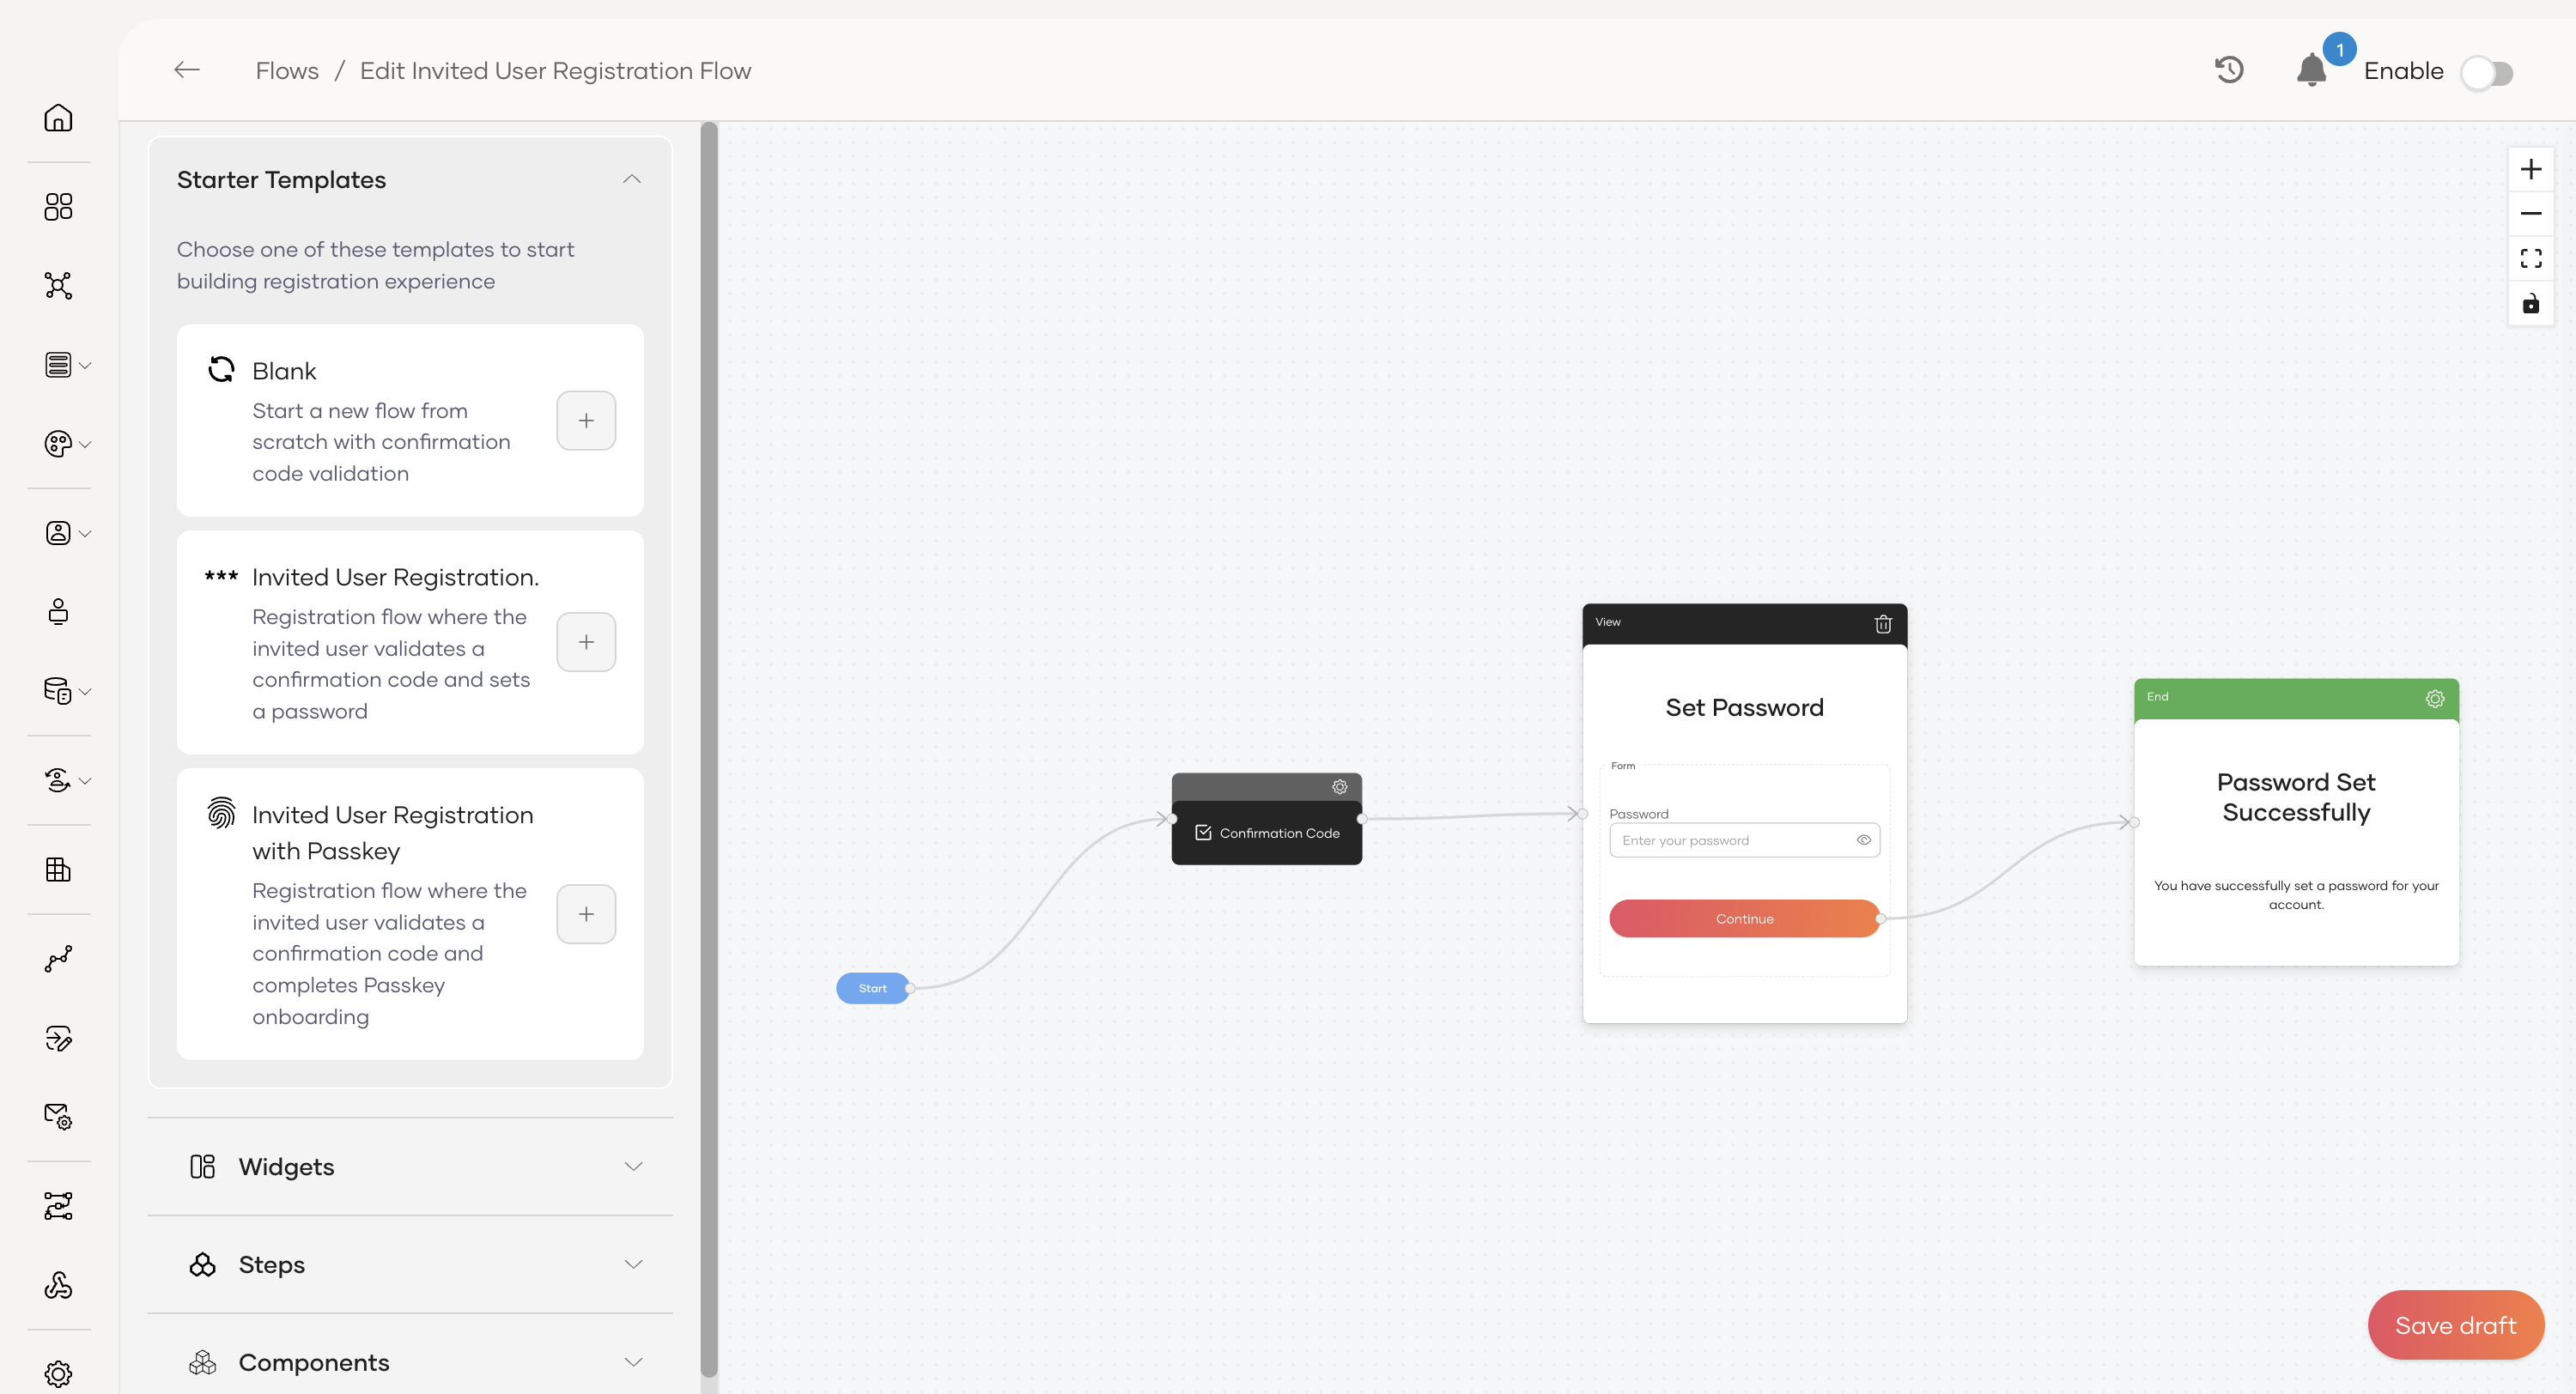Click the version history clock icon
This screenshot has width=2576, height=1394.
click(2229, 70)
